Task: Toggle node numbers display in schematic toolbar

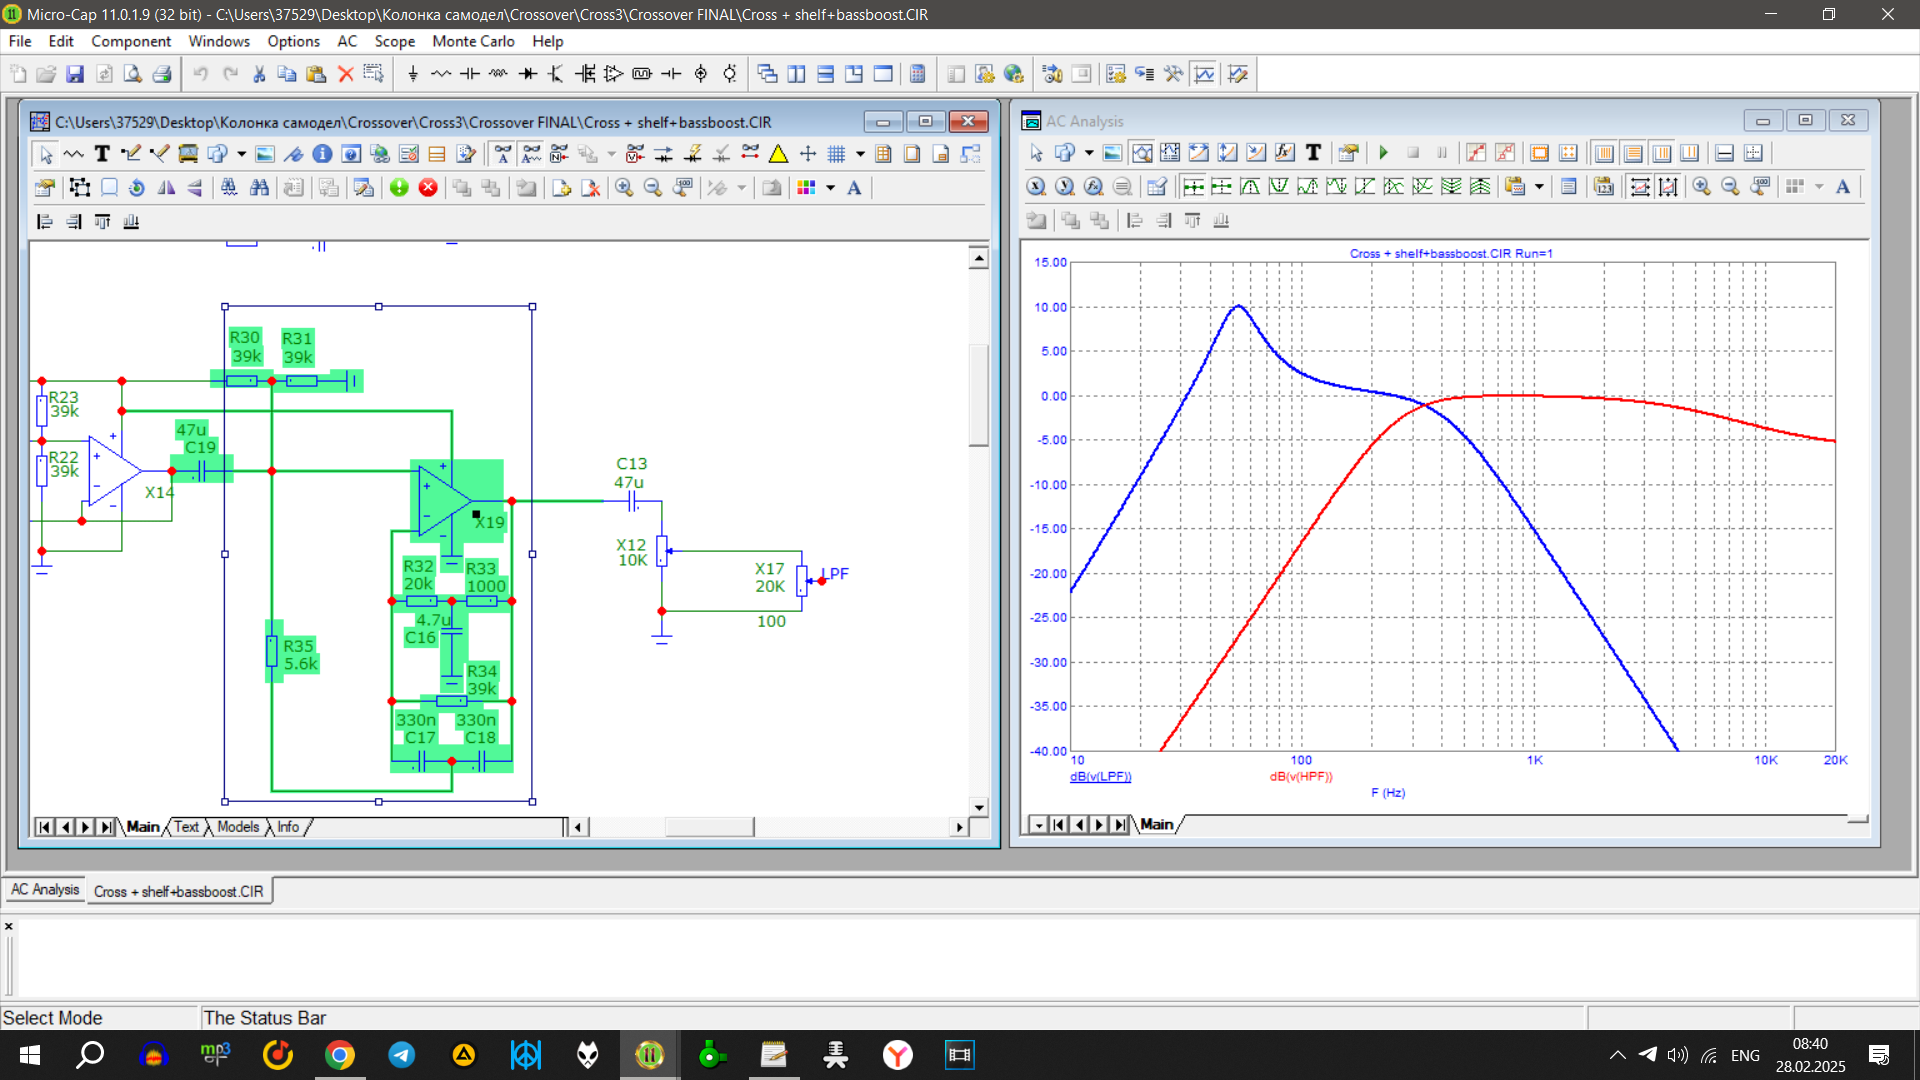Action: [x=560, y=154]
